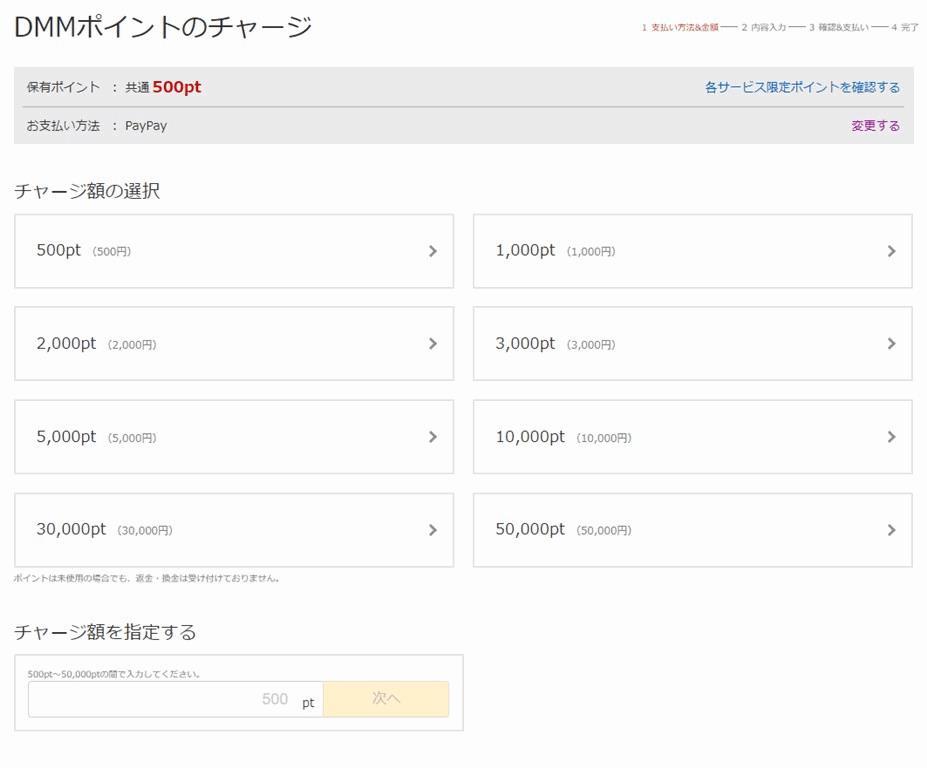Click the chevron arrow on the 1,000pt option
The height and width of the screenshot is (768, 927).
coord(891,251)
